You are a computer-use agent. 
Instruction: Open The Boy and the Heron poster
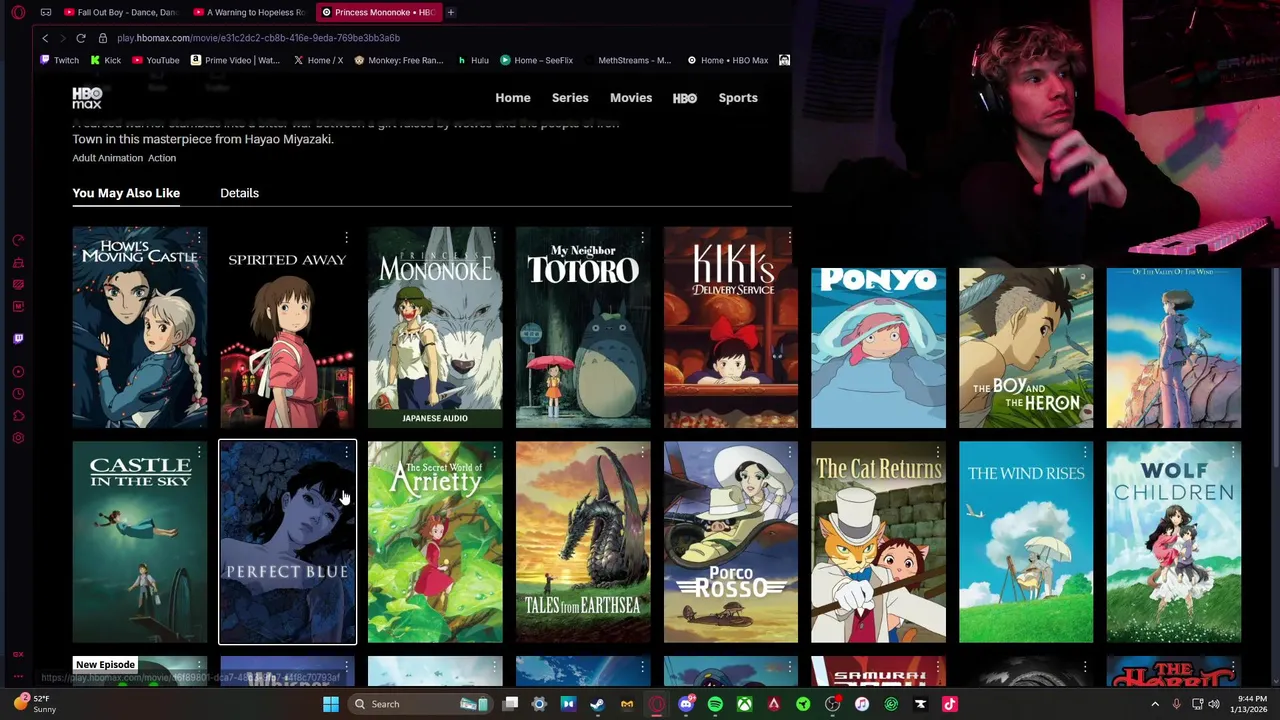click(1026, 347)
